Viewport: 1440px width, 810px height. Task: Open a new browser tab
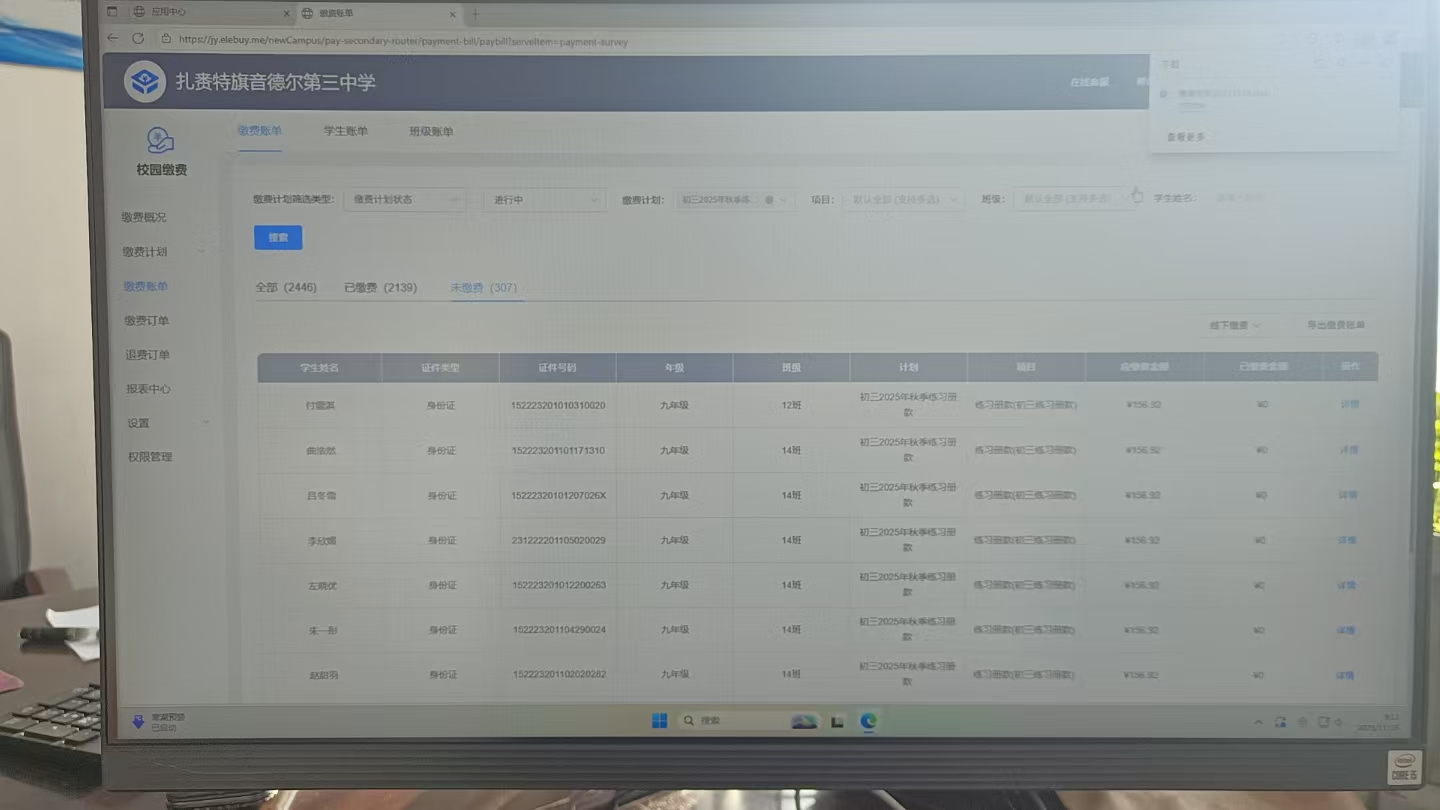[x=476, y=14]
